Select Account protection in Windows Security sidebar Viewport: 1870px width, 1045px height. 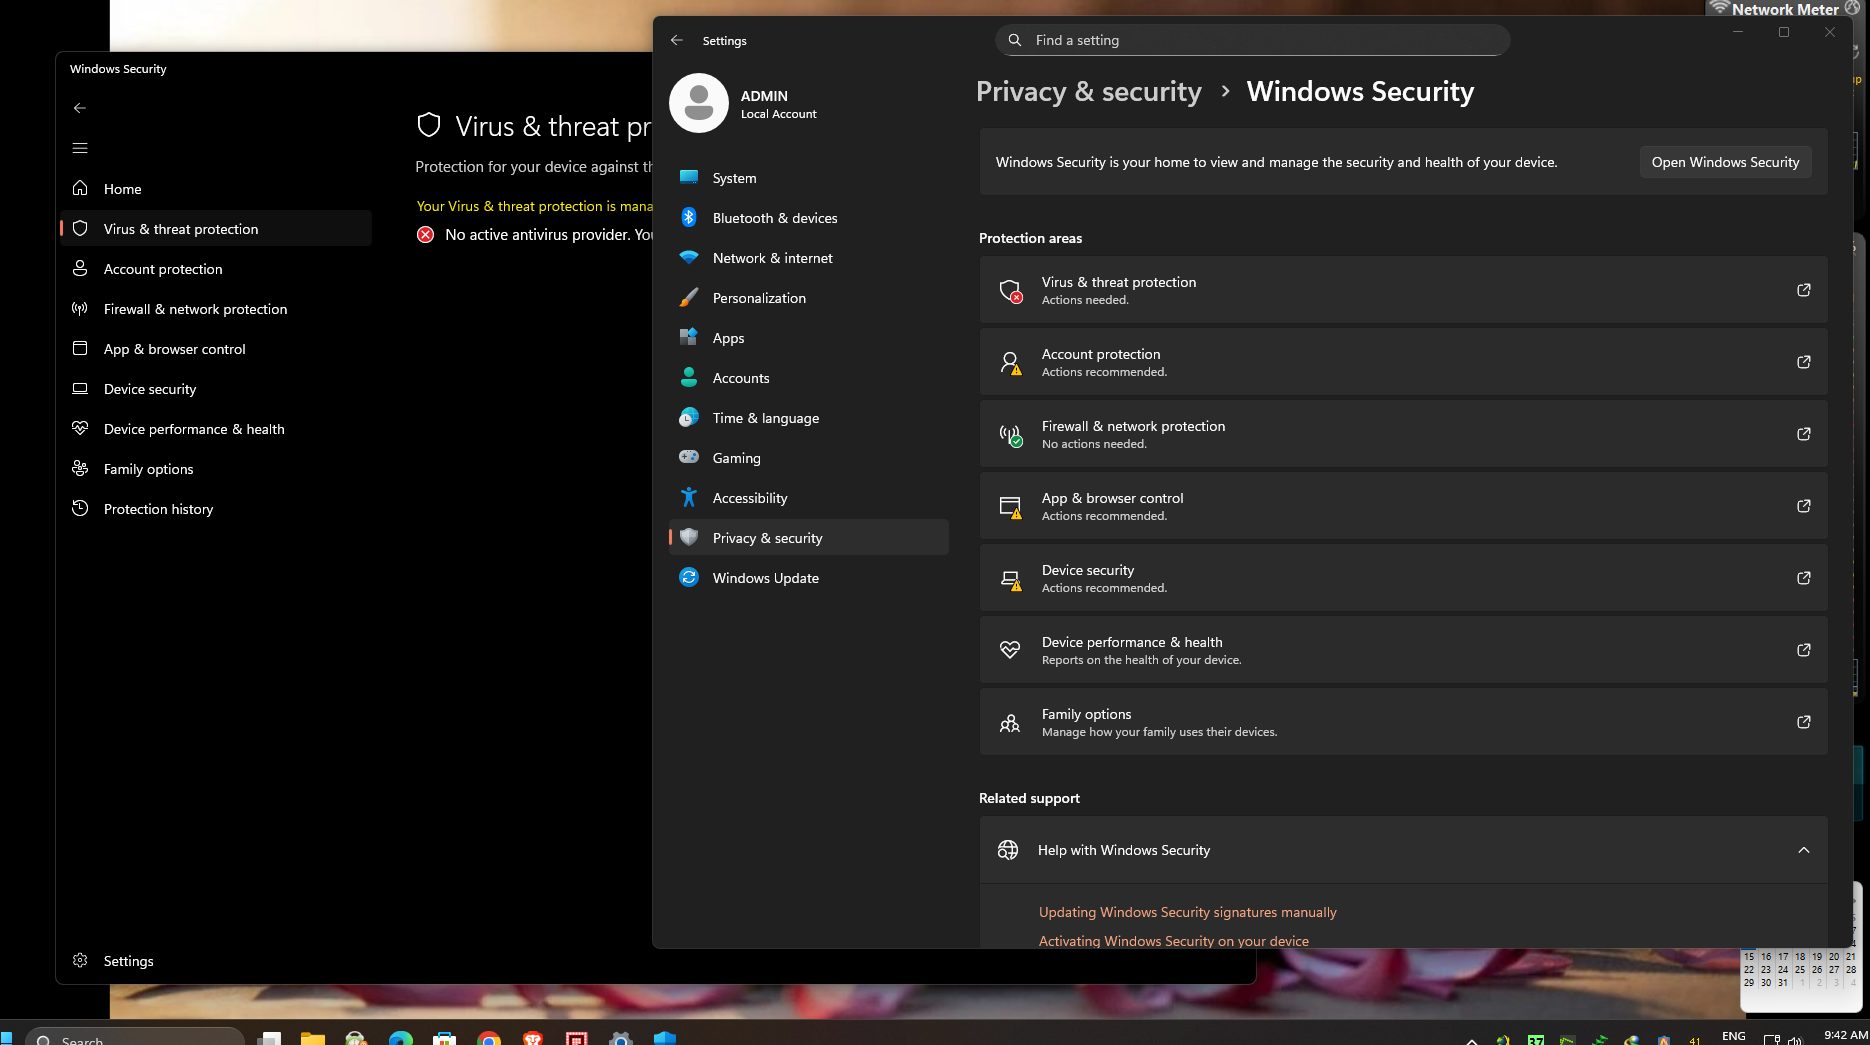click(x=216, y=269)
